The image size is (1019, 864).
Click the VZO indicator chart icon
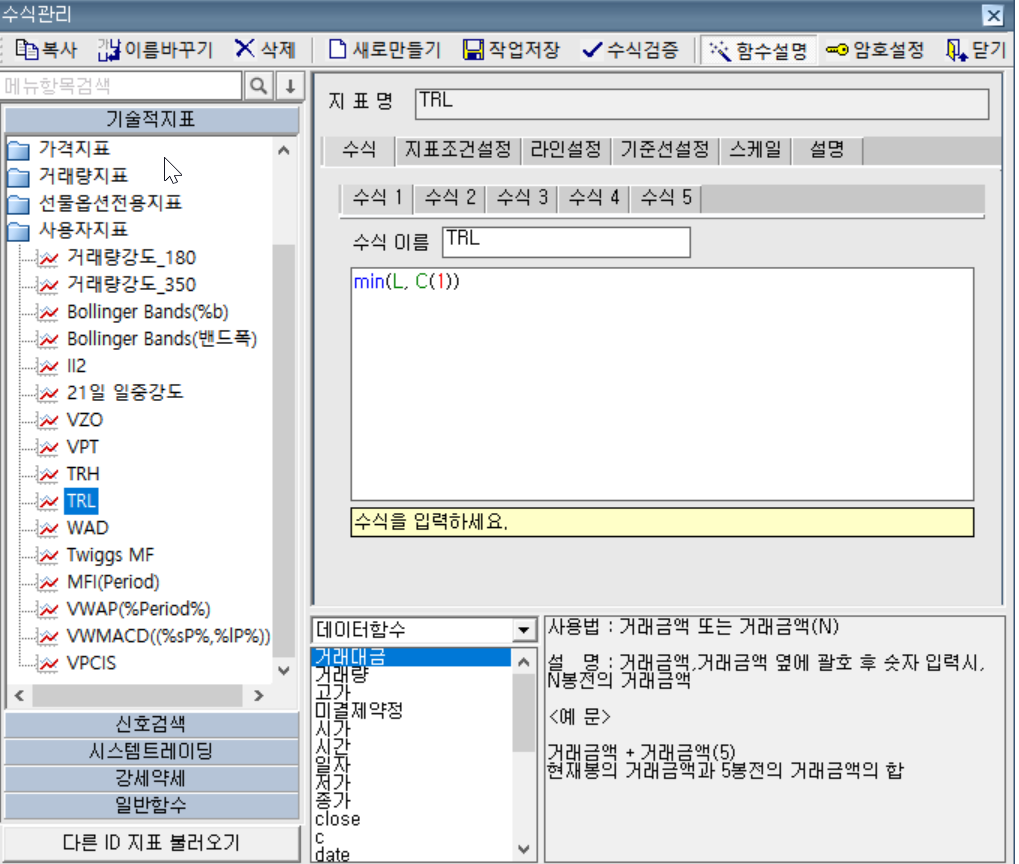[x=48, y=421]
